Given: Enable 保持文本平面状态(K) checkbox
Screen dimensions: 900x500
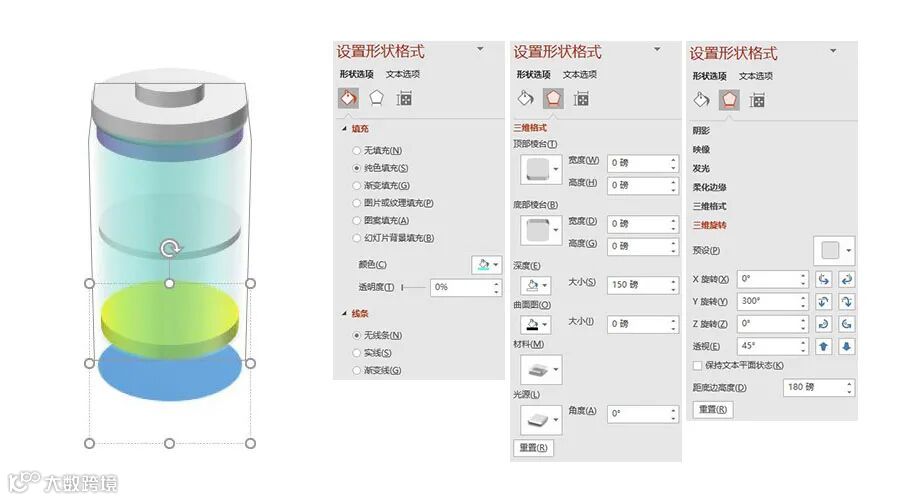Looking at the screenshot, I should click(x=697, y=366).
